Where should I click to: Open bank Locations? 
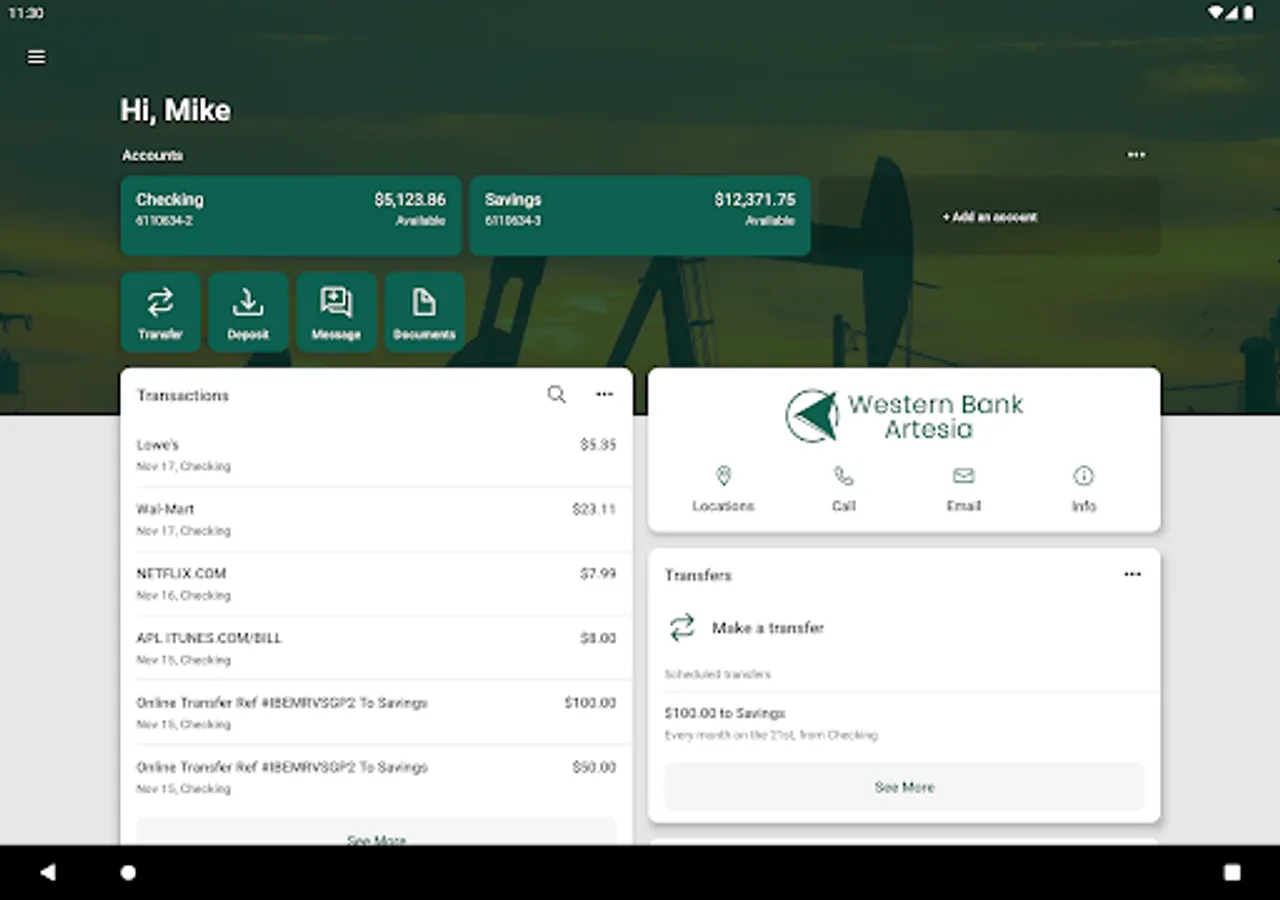tap(723, 488)
